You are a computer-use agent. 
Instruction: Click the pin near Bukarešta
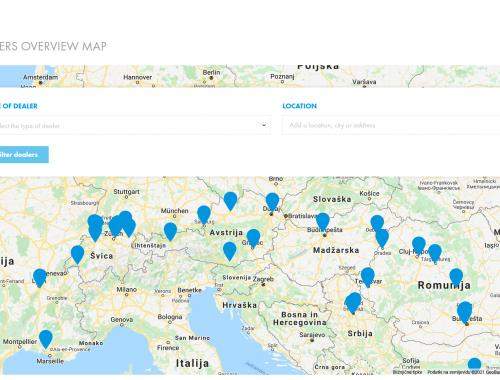coord(465,312)
